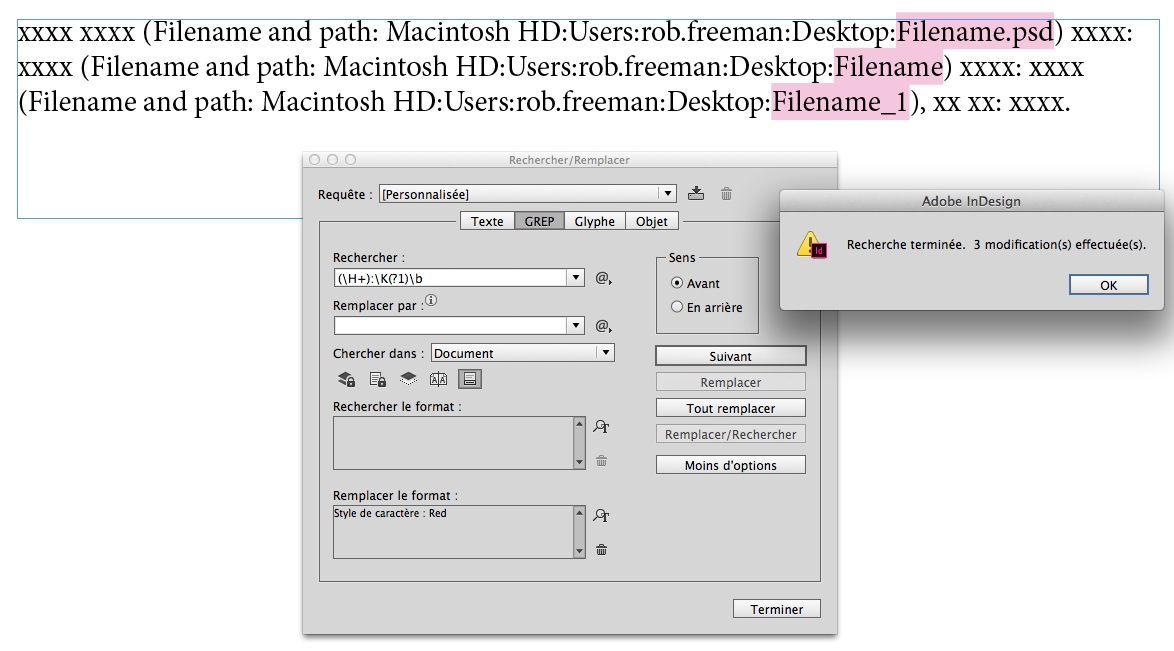The height and width of the screenshot is (651, 1174).
Task: Click the 'Style de caractère : Red' text
Action: pos(390,513)
